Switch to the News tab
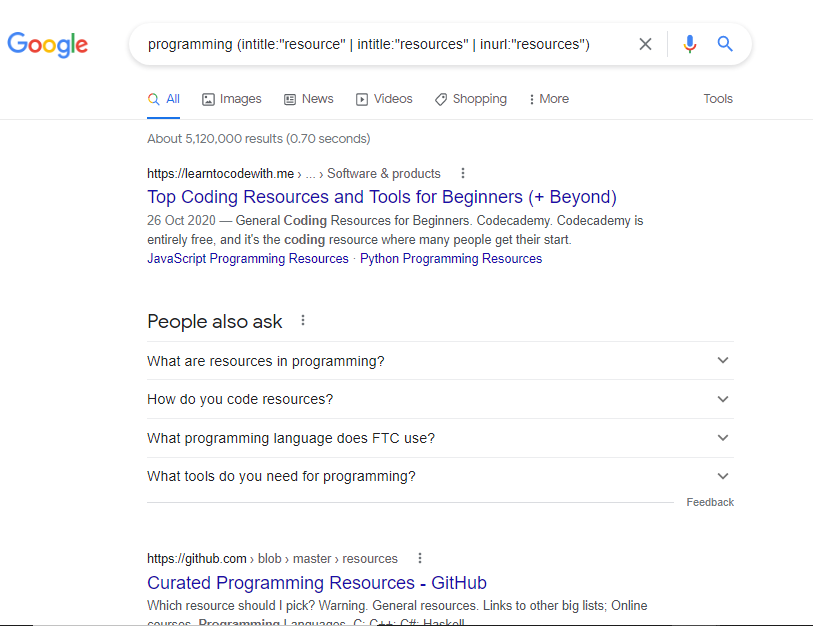Screen dimensions: 813x626 point(309,99)
